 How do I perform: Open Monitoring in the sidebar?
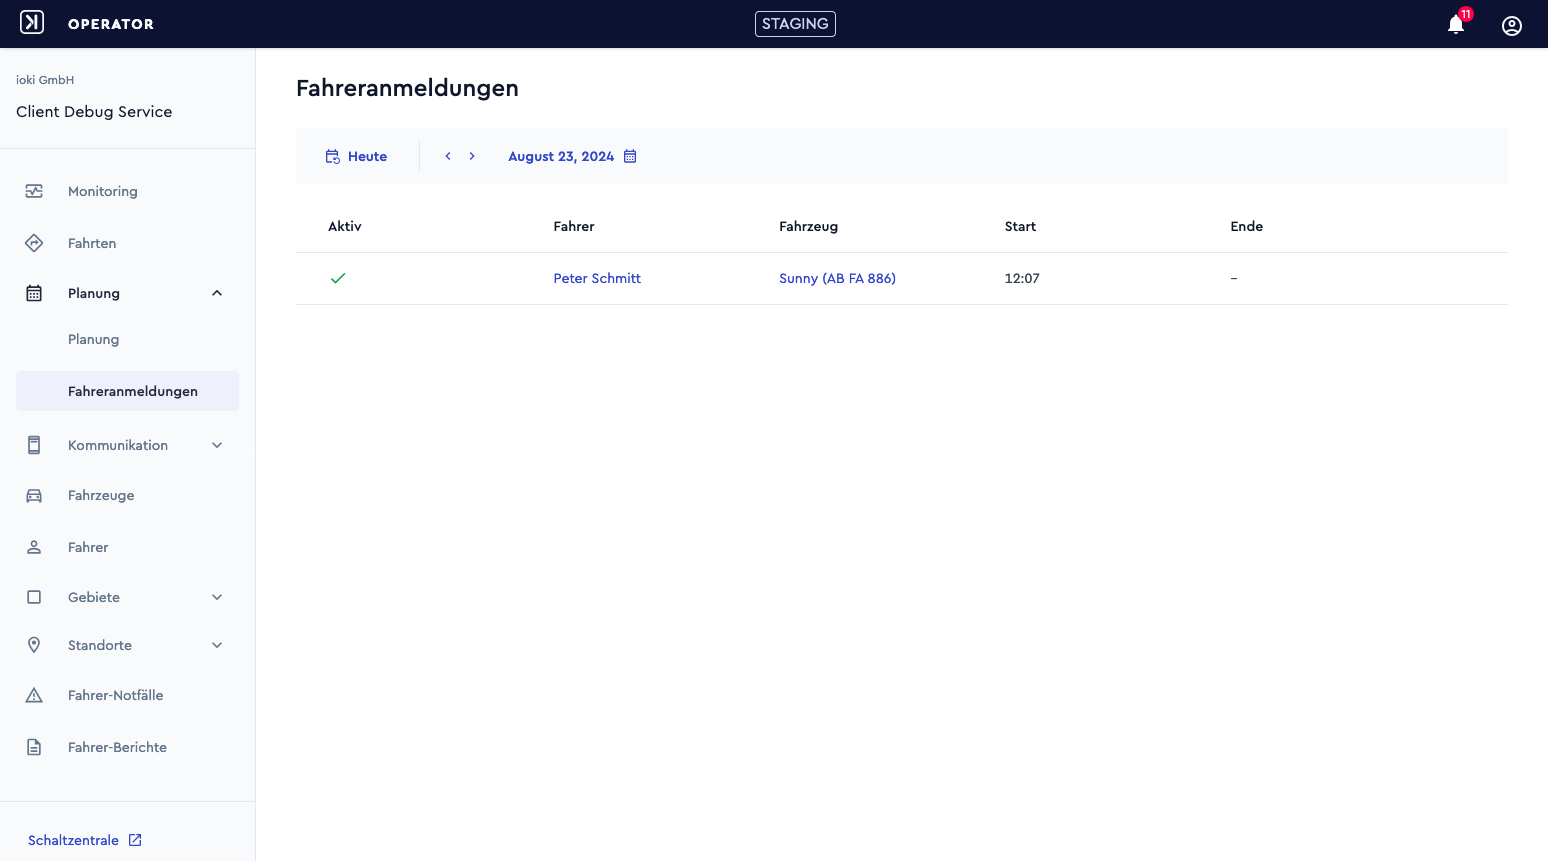coord(103,191)
